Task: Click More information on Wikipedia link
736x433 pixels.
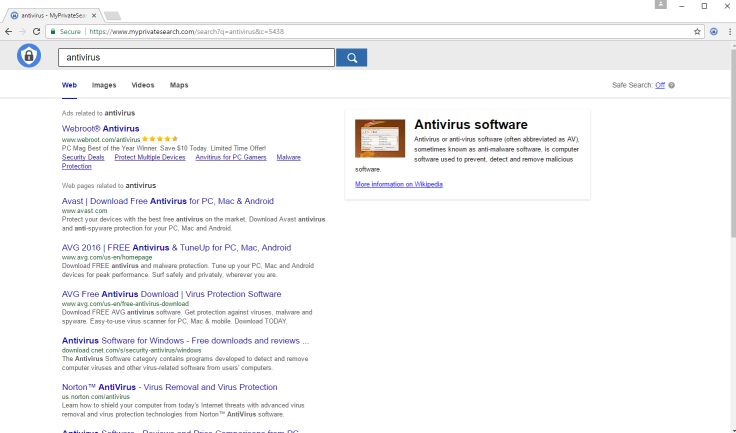Action: coord(399,184)
